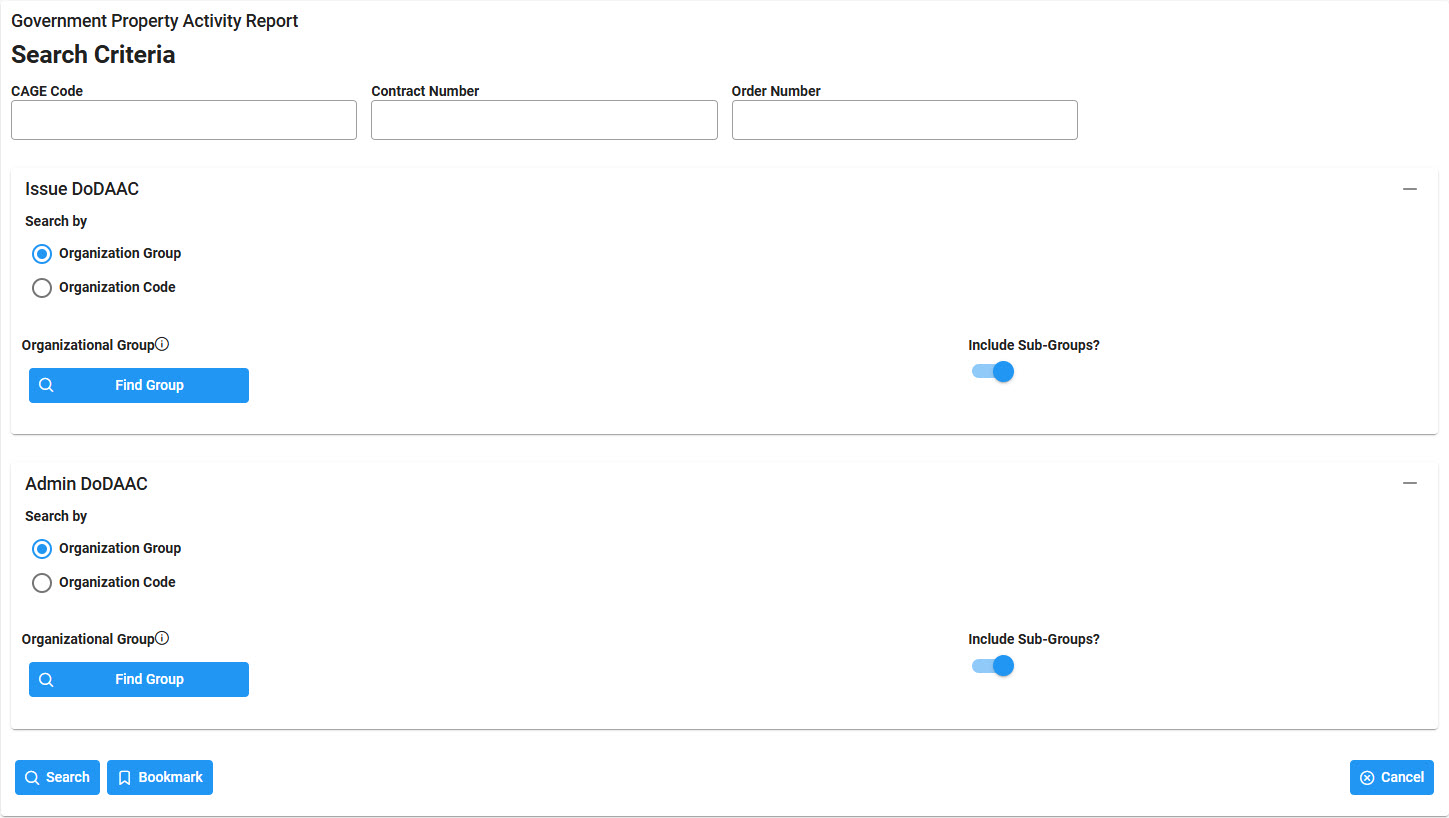The width and height of the screenshot is (1449, 818).
Task: Click the Admin DoDAAC section heading
Action: point(86,484)
